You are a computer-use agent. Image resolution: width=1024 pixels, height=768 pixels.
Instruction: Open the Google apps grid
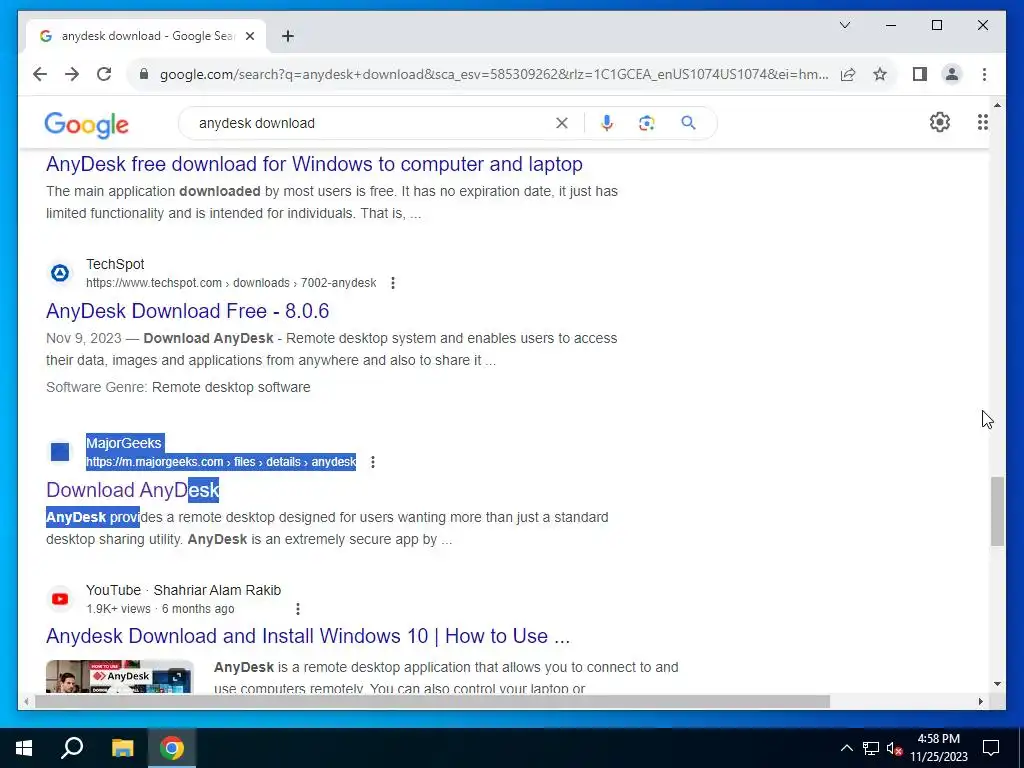[x=982, y=122]
